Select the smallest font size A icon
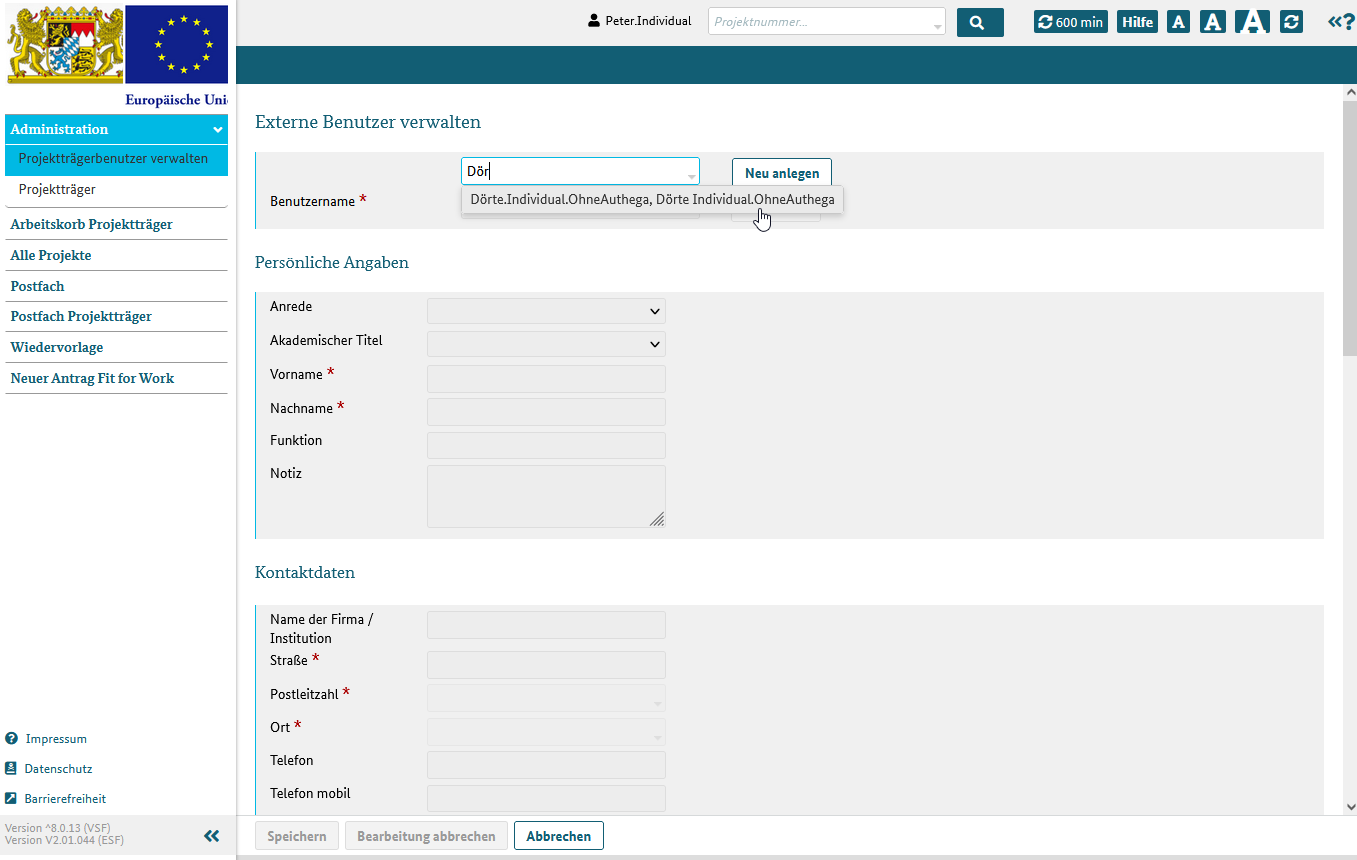Screen dimensions: 1357x860 tap(1178, 22)
